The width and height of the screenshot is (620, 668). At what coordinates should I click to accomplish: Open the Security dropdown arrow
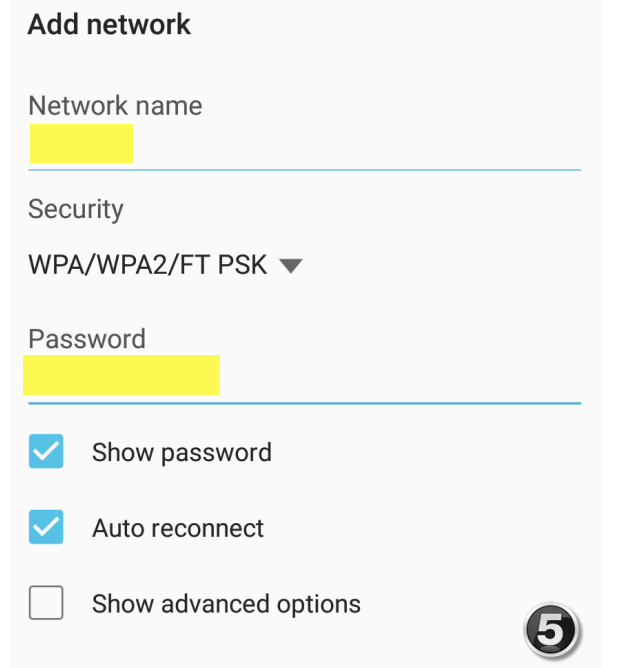tap(291, 266)
